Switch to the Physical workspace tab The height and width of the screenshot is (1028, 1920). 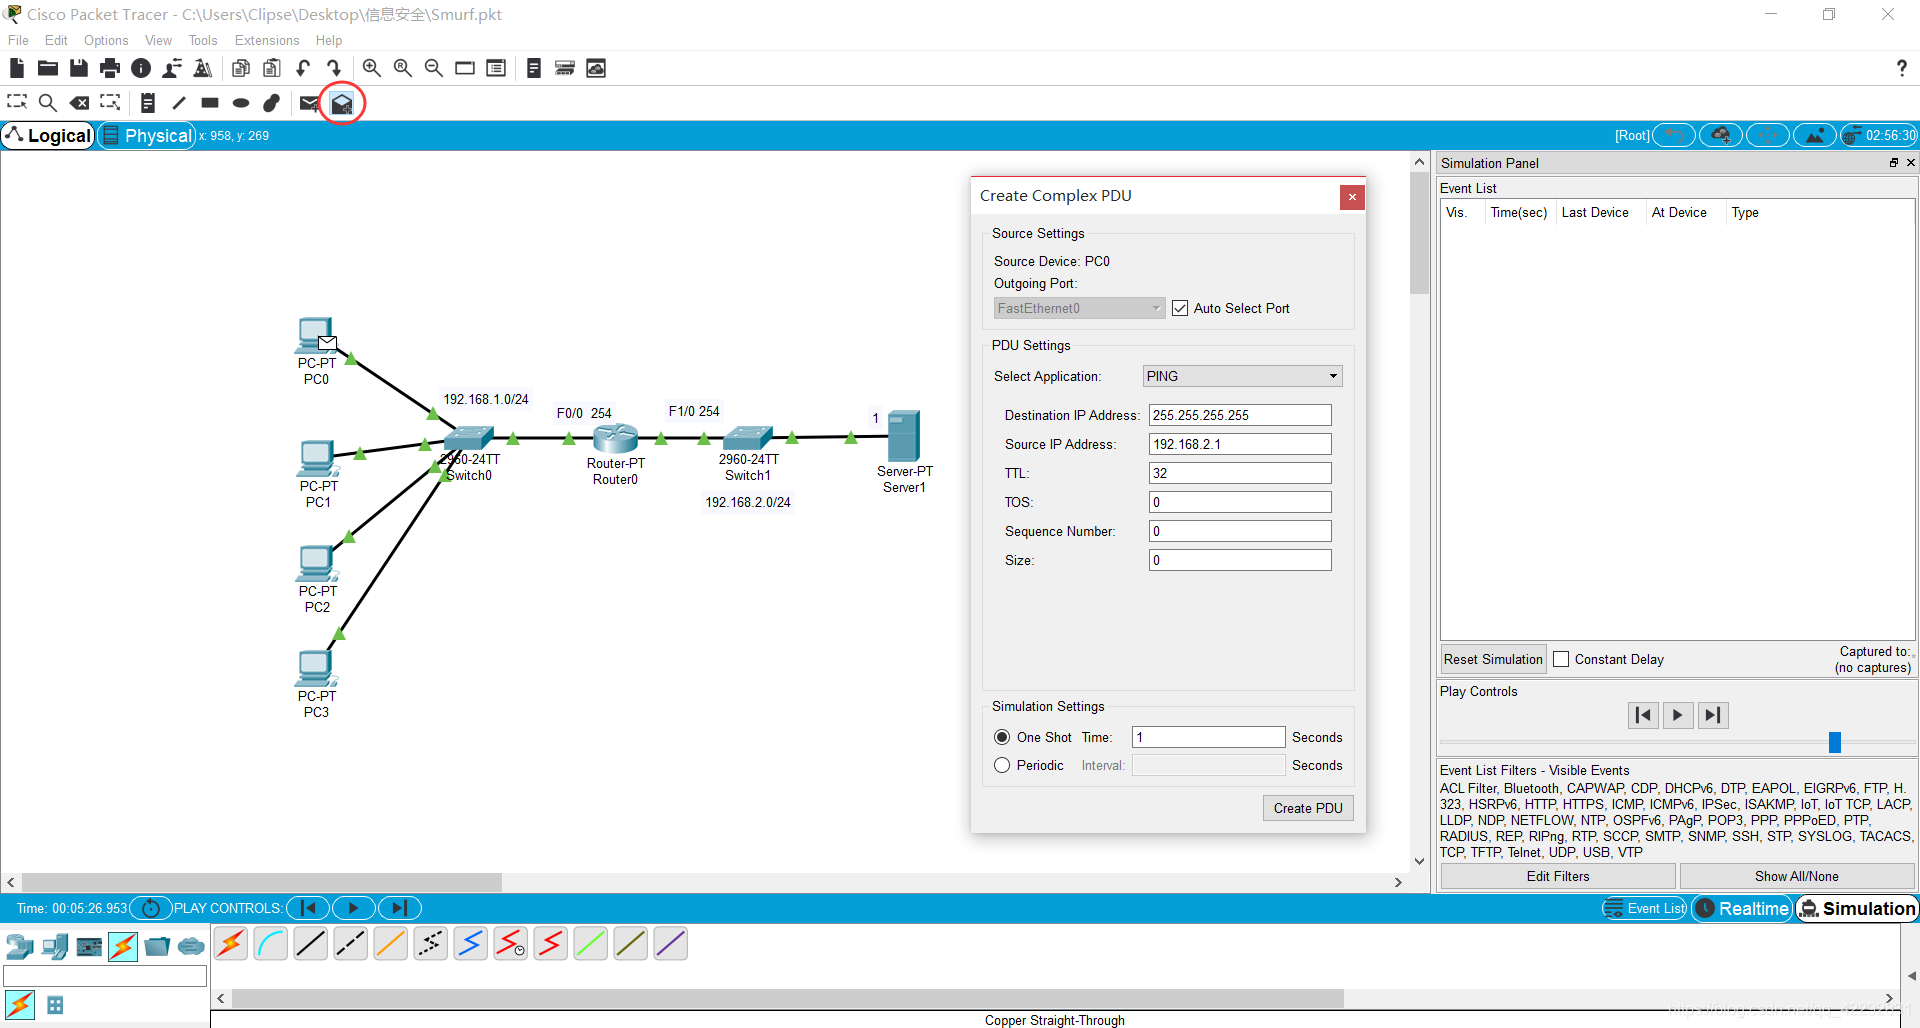pos(147,135)
